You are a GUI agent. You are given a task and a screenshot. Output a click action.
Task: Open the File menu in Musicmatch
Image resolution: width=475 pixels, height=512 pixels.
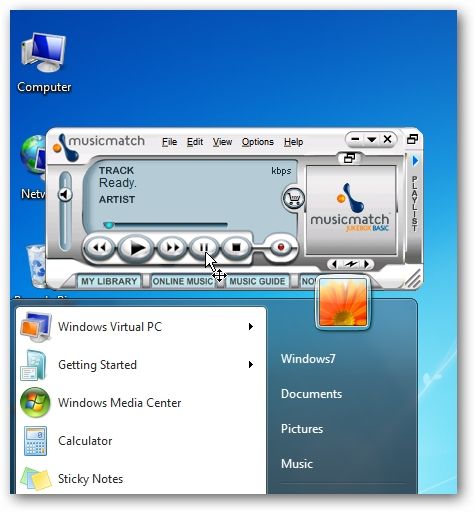(169, 142)
